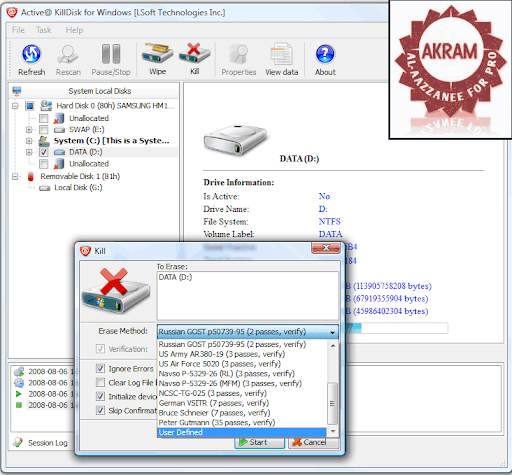Open Properties from the toolbar
The height and width of the screenshot is (475, 512).
point(239,54)
